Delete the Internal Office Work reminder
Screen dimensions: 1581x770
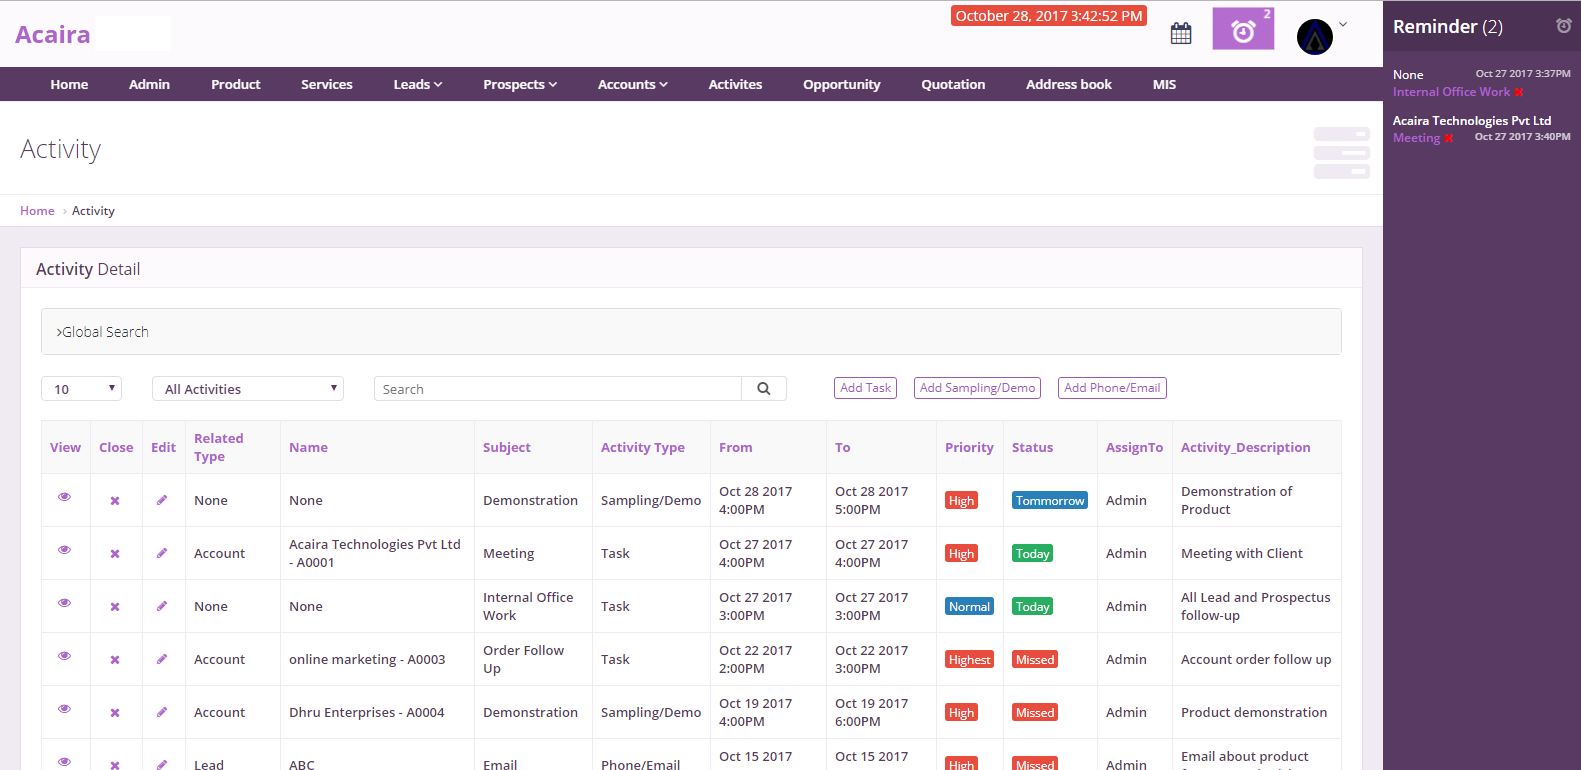tap(1519, 92)
